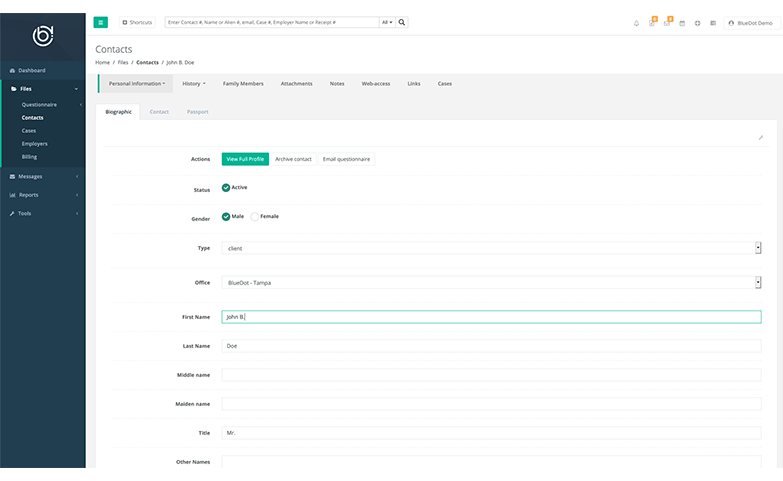Open Dashboard from the sidebar

[x=31, y=70]
